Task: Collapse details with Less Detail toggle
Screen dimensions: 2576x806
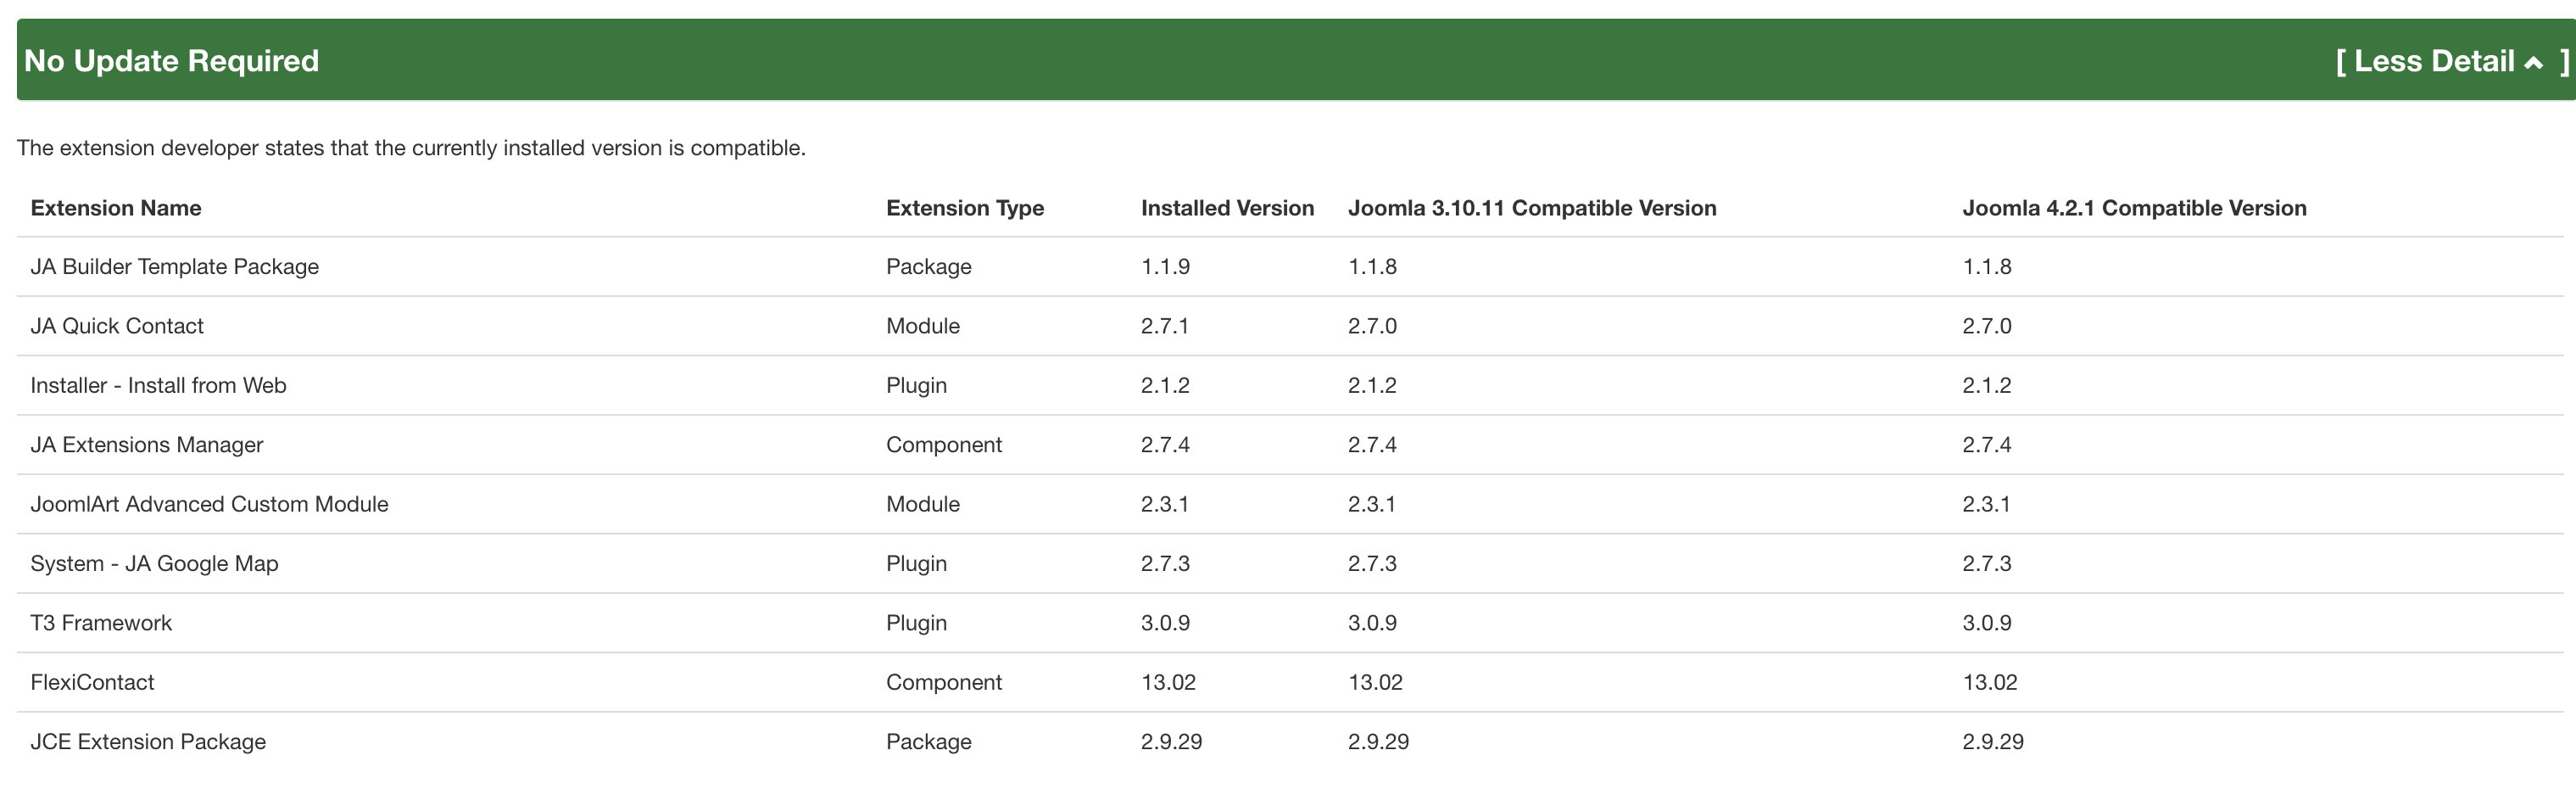Action: click(2433, 61)
